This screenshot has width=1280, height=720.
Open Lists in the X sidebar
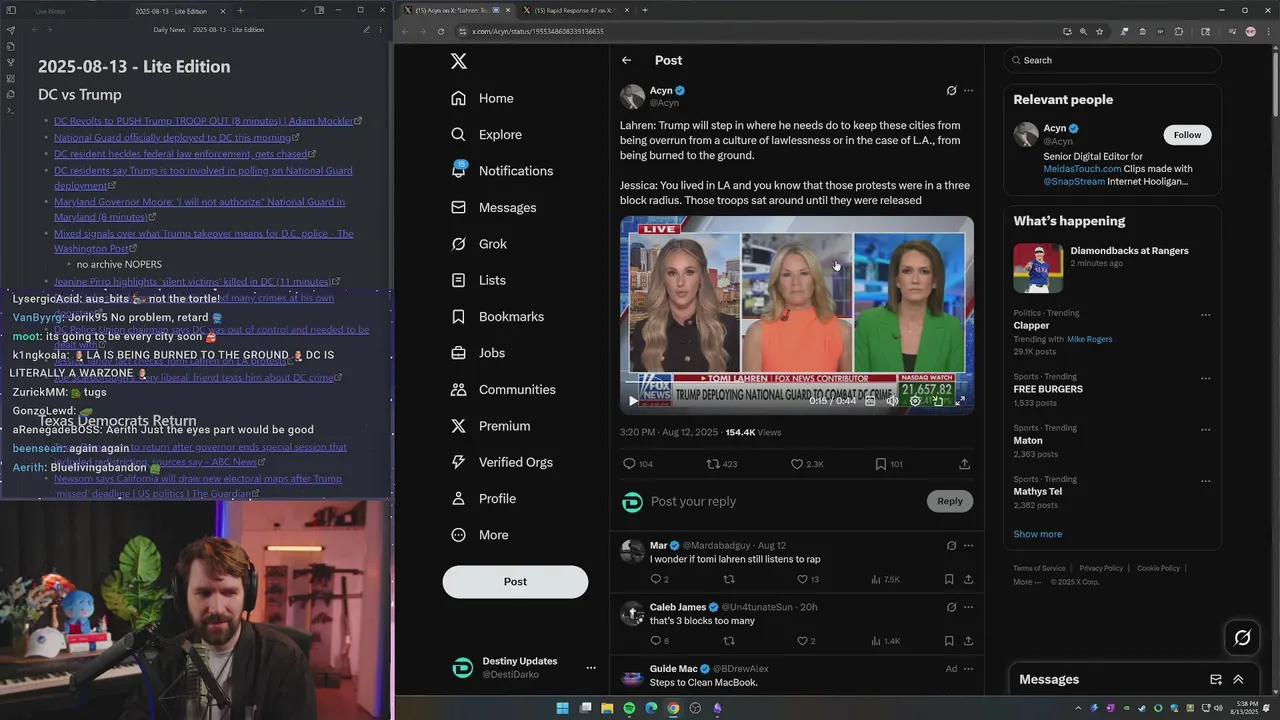tap(479, 280)
